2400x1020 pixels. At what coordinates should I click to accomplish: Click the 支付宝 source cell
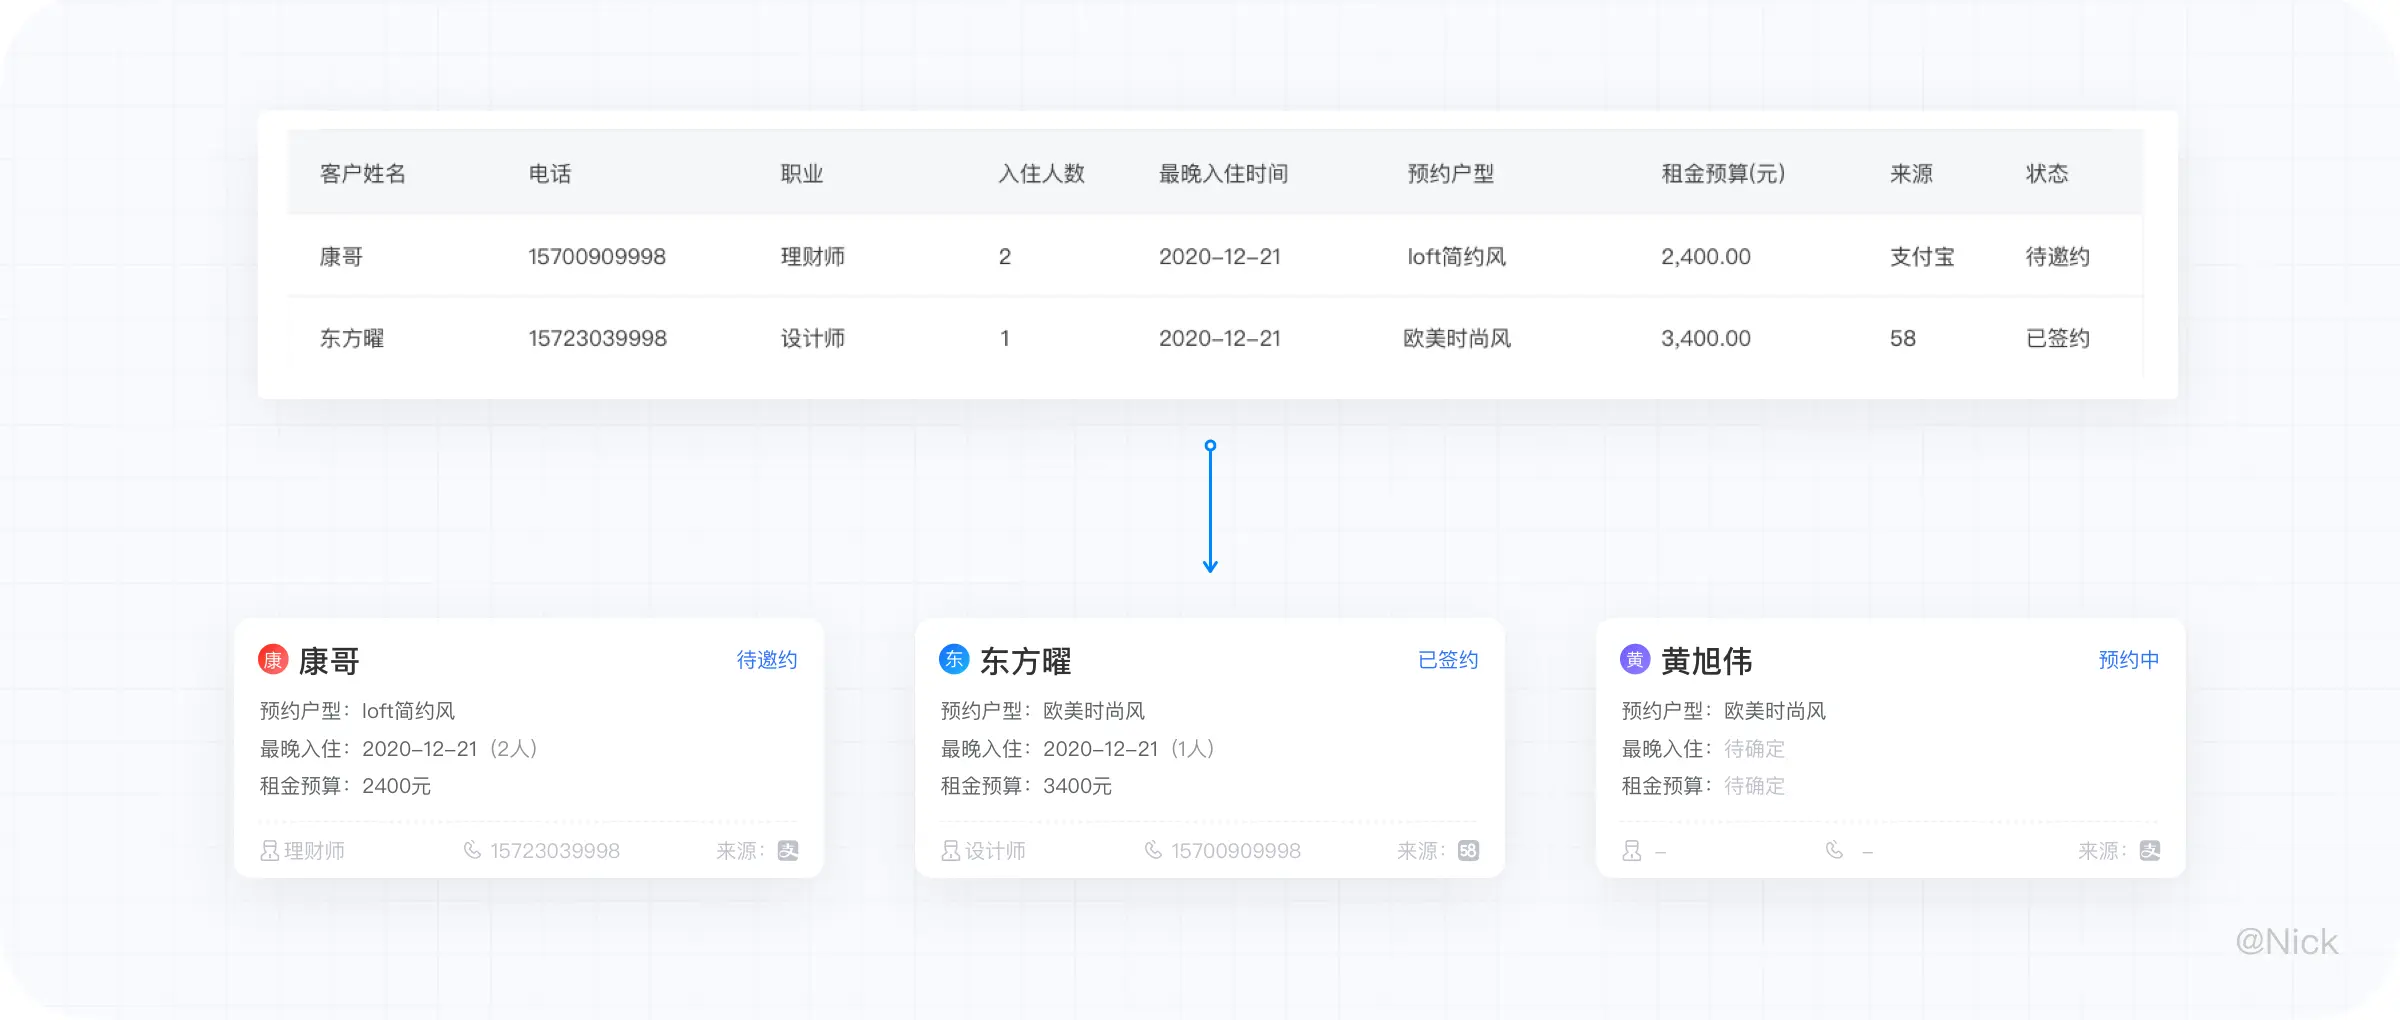pos(1922,257)
